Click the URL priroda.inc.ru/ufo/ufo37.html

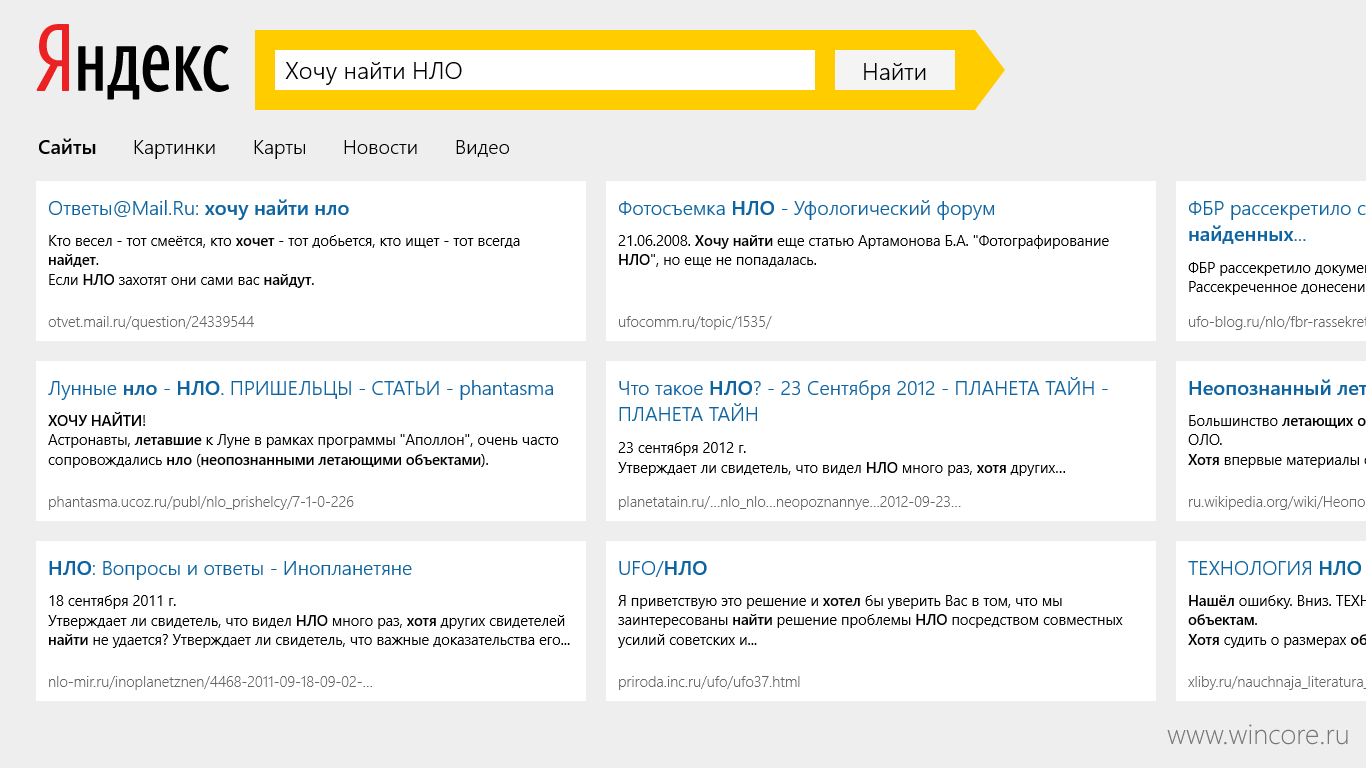709,681
